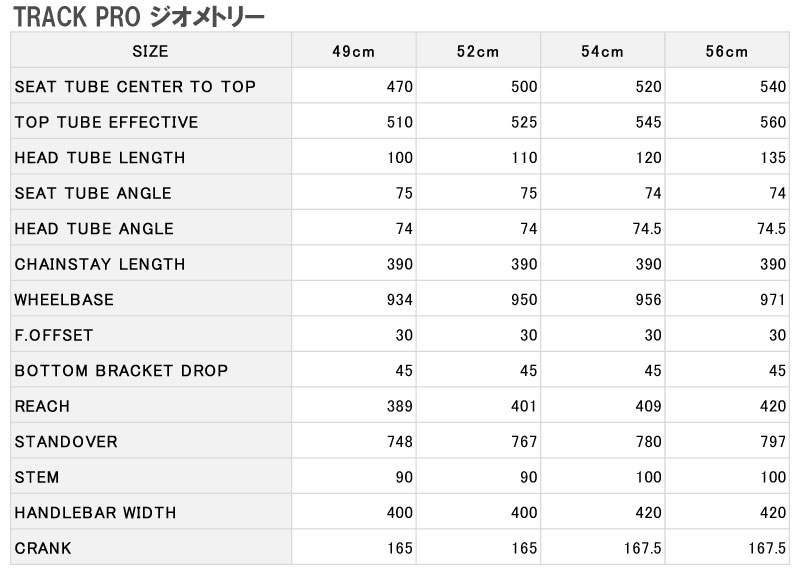This screenshot has width=800, height=570.
Task: Select the 401 reach value cell
Action: click(x=478, y=406)
